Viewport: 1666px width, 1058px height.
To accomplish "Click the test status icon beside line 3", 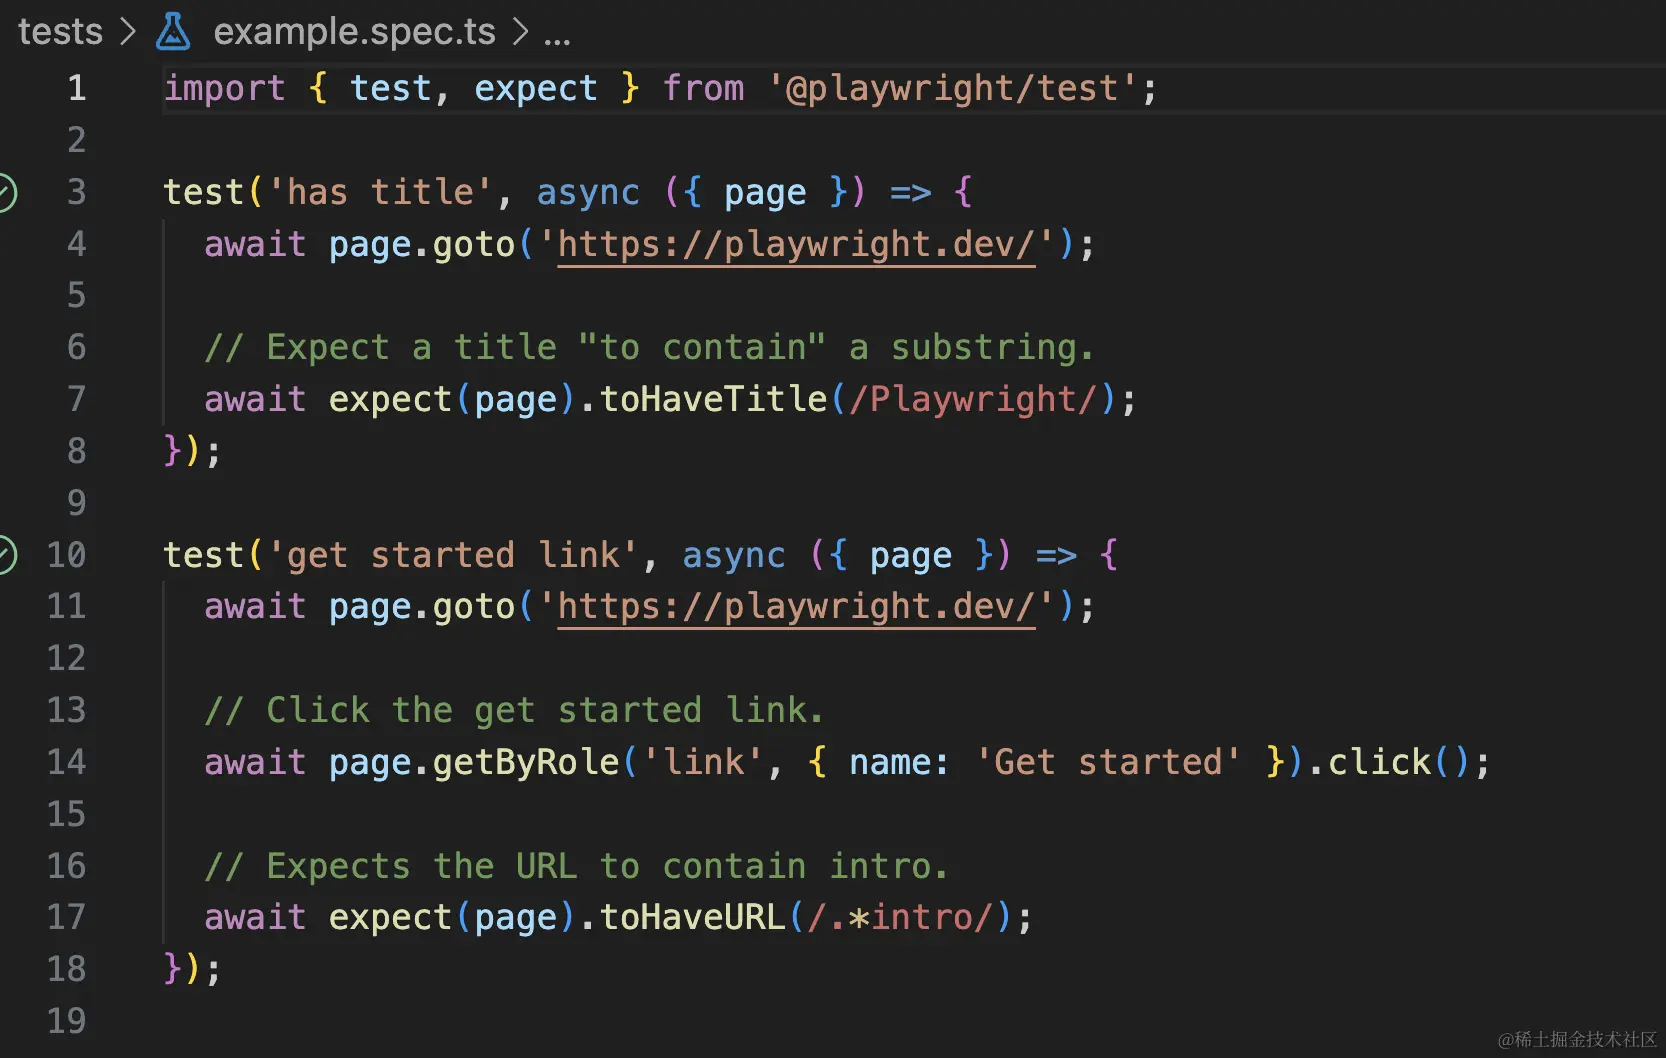I will click(x=5, y=192).
